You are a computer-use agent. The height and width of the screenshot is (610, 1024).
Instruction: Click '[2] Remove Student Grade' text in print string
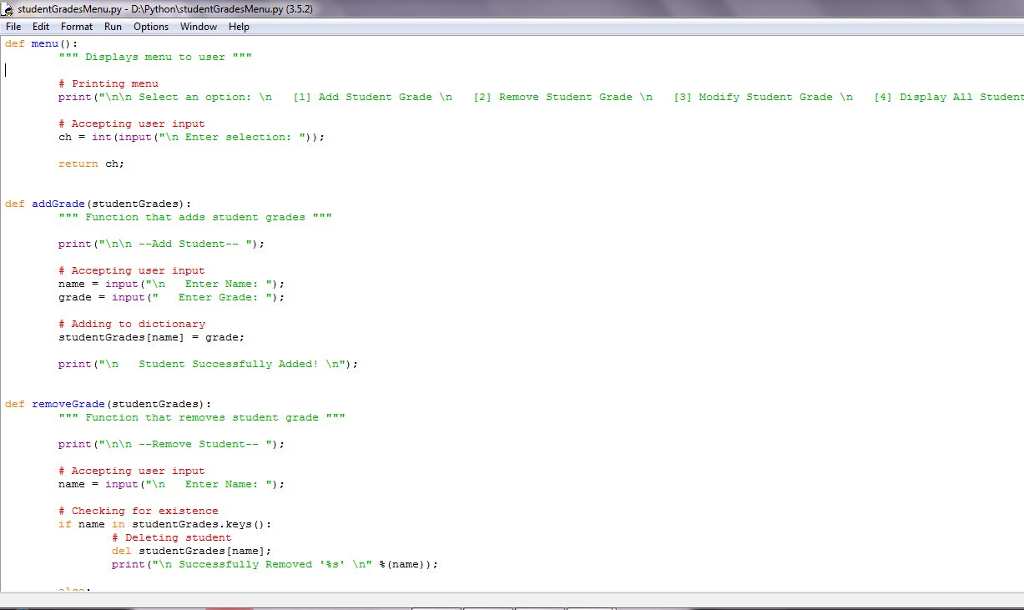[x=552, y=97]
